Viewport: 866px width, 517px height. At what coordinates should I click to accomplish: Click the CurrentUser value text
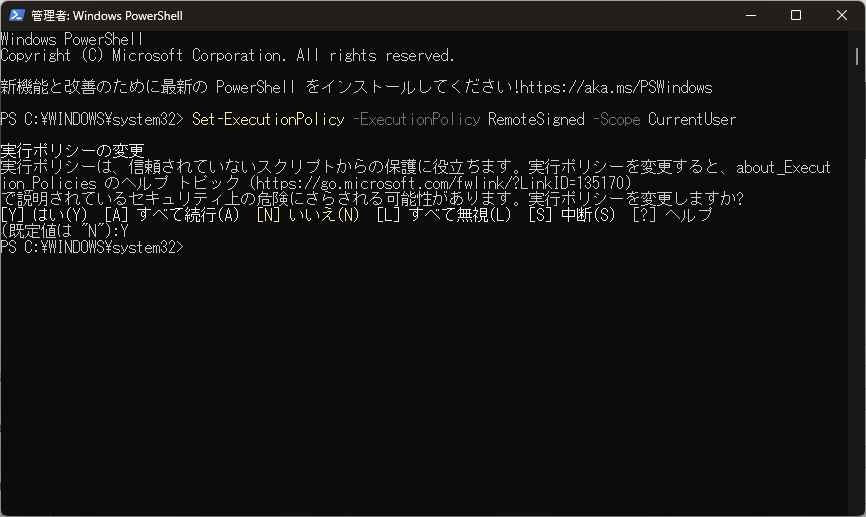coord(691,119)
